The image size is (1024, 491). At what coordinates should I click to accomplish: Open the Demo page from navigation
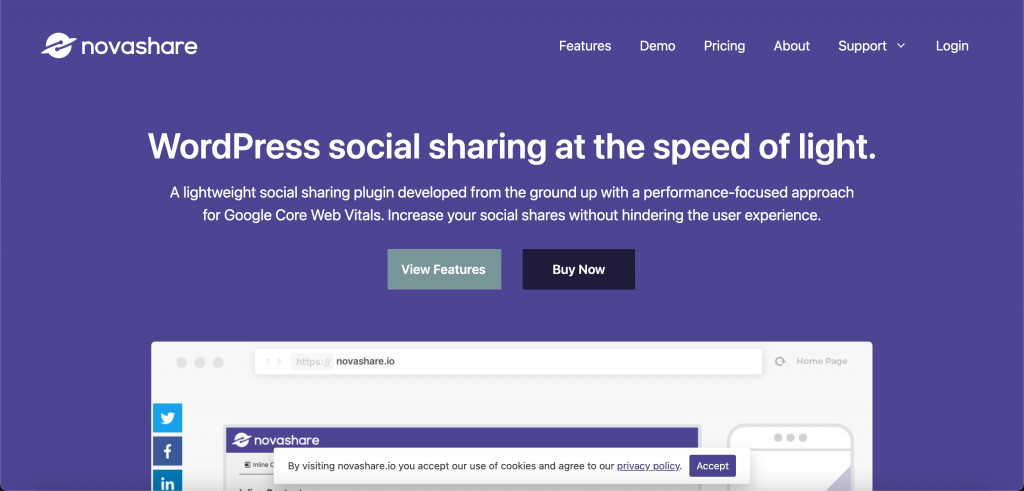(658, 46)
